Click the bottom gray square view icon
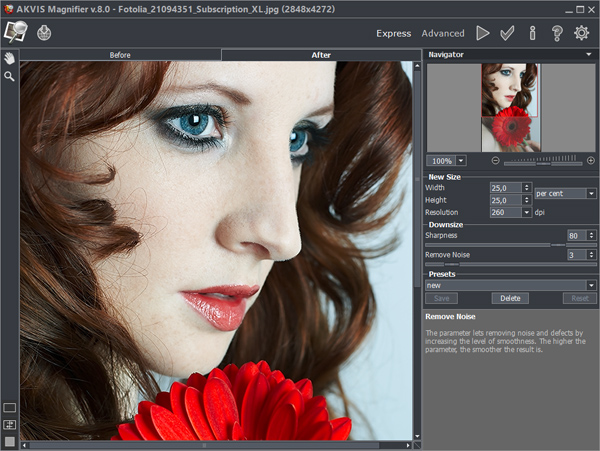 pos(10,442)
